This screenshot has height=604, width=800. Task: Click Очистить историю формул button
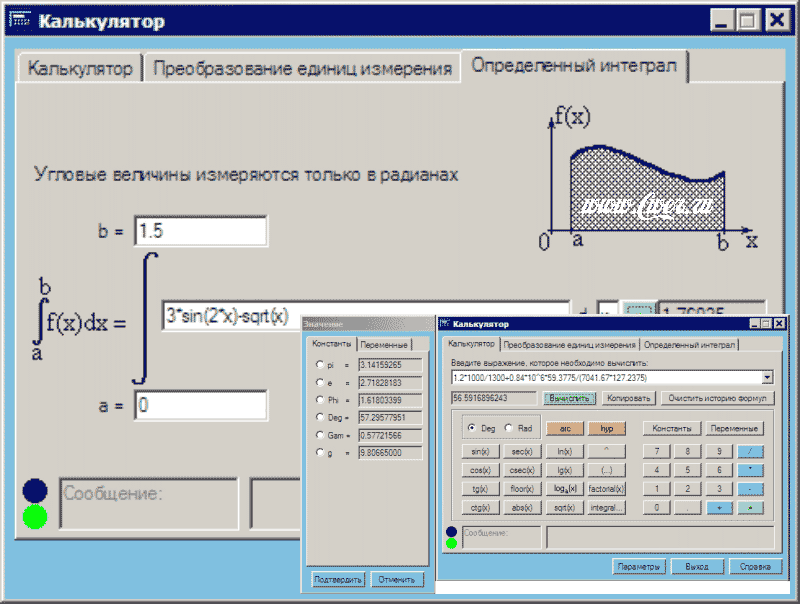pyautogui.click(x=717, y=398)
